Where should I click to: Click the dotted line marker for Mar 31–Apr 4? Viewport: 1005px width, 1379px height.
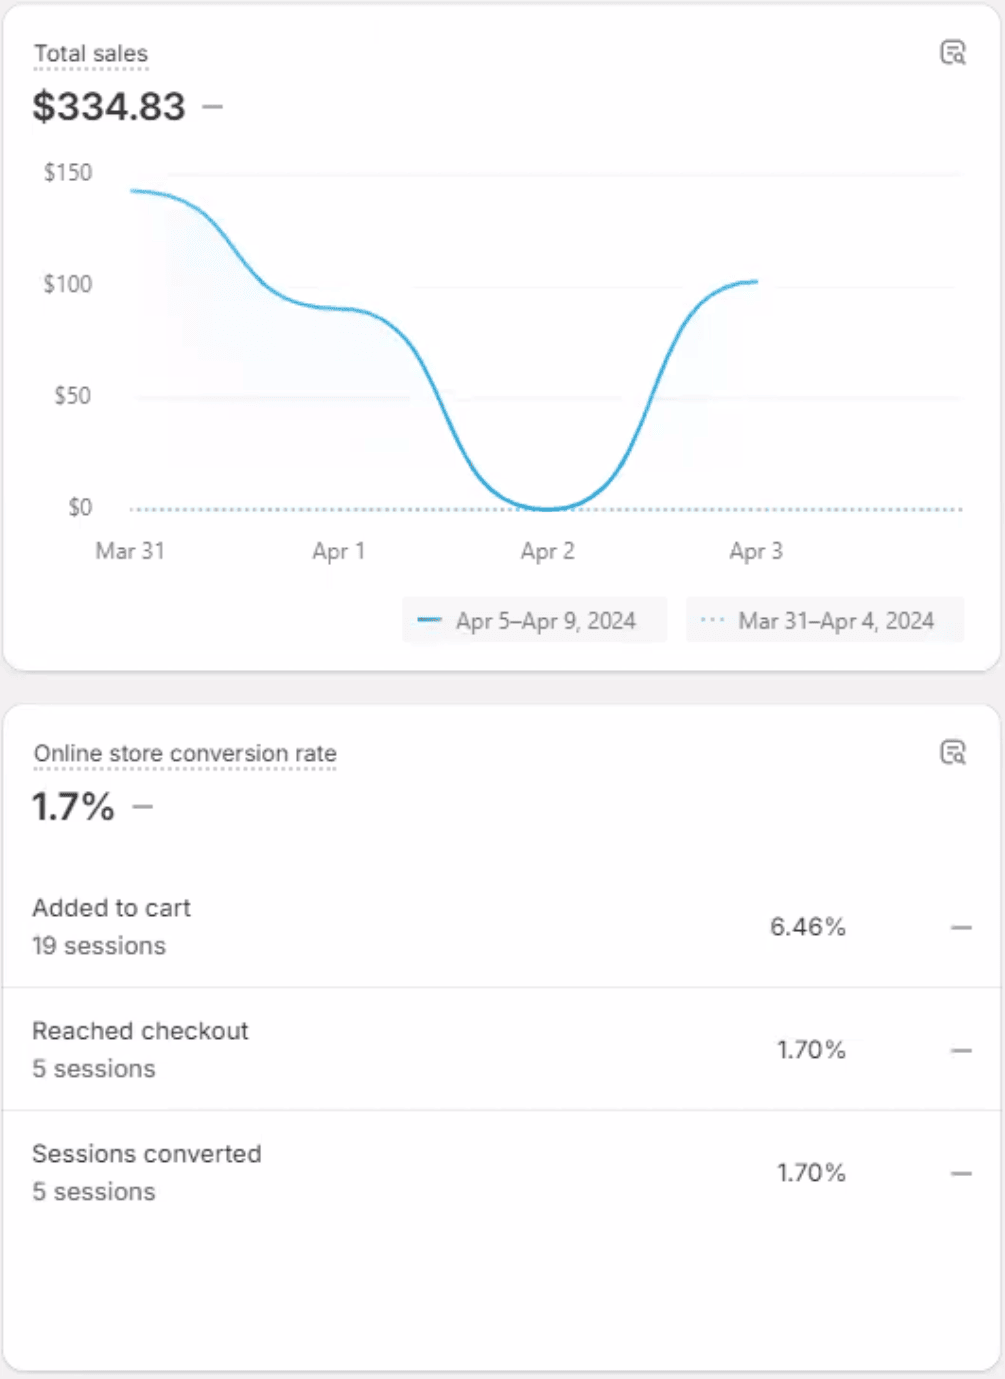point(712,620)
